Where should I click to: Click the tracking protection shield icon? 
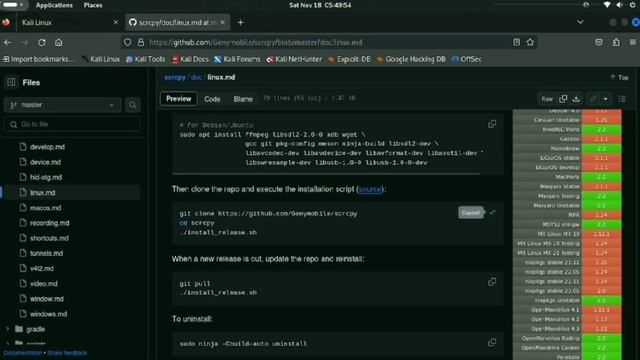coord(128,42)
